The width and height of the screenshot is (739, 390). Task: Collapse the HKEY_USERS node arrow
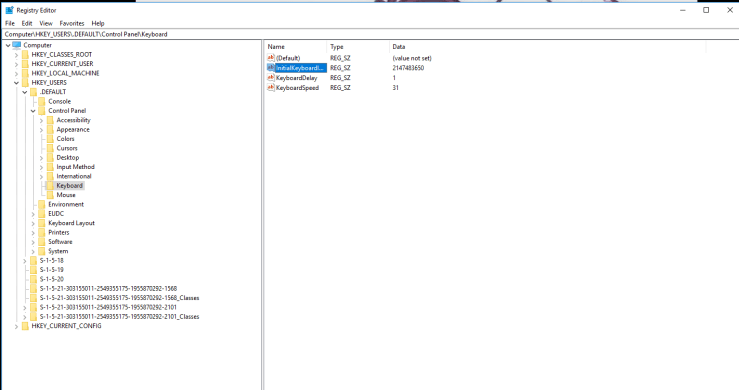tap(16, 83)
